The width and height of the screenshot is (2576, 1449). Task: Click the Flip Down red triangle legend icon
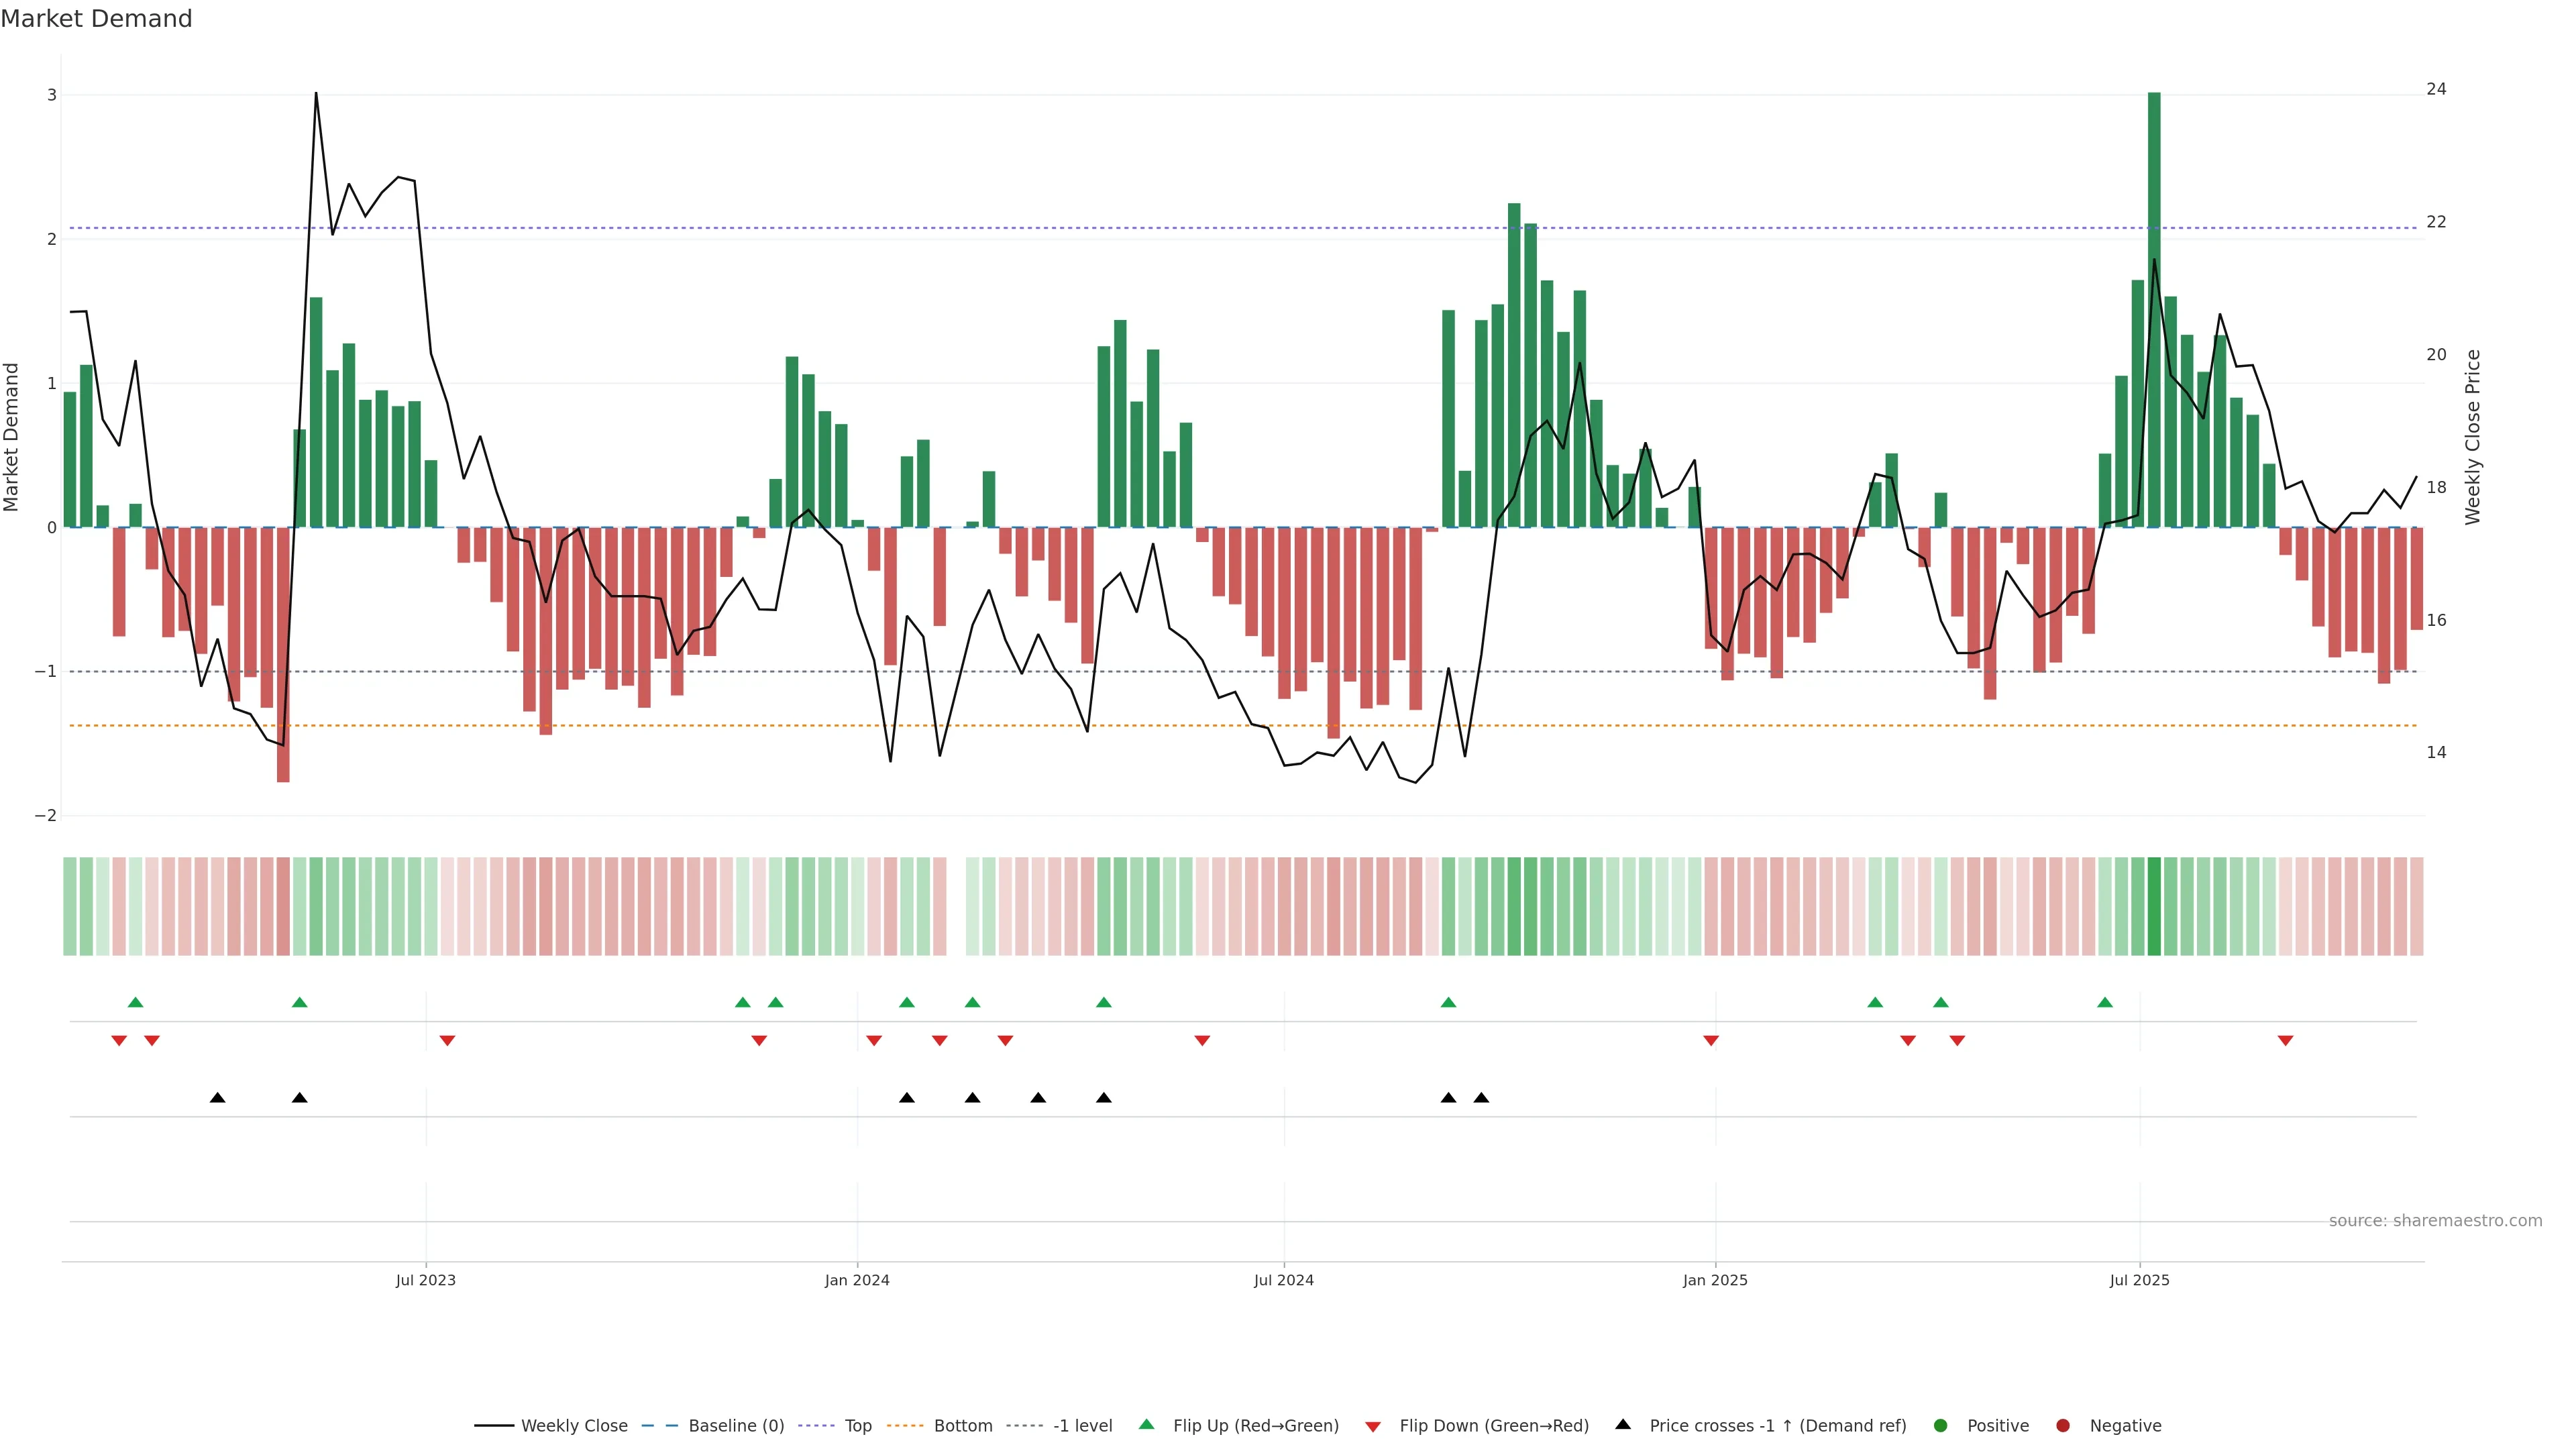tap(1373, 1426)
